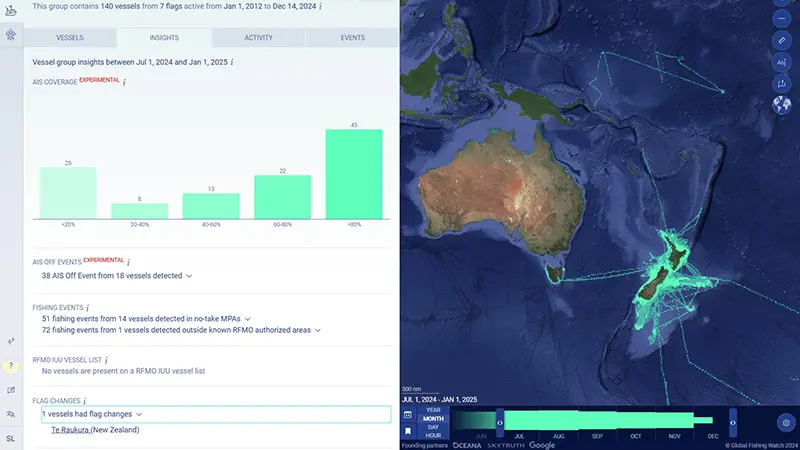Open the vessel search icon in sidebar
The height and width of the screenshot is (450, 800).
coord(11,10)
